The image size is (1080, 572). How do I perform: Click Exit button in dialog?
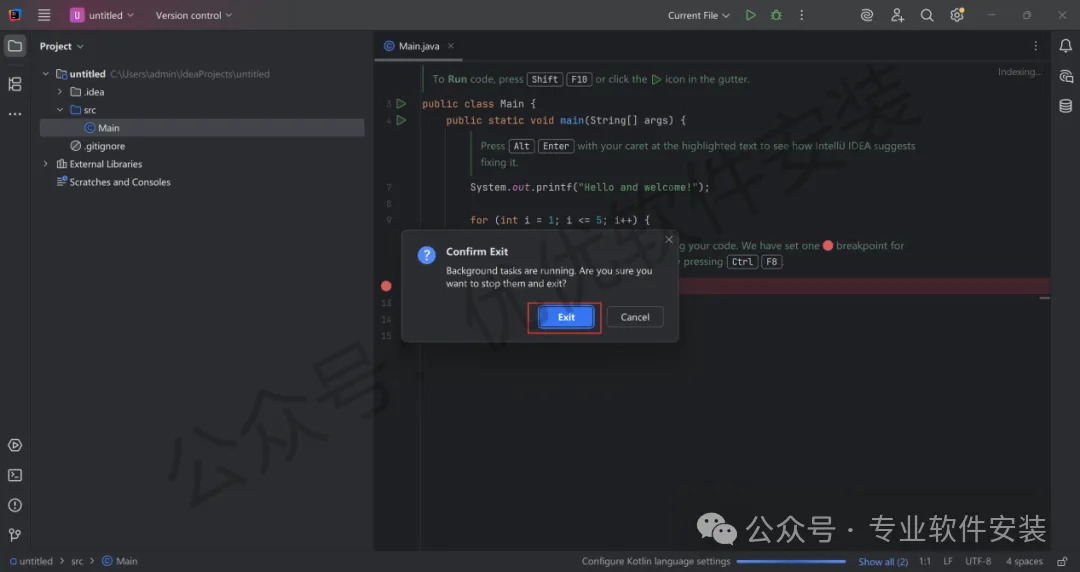[565, 317]
